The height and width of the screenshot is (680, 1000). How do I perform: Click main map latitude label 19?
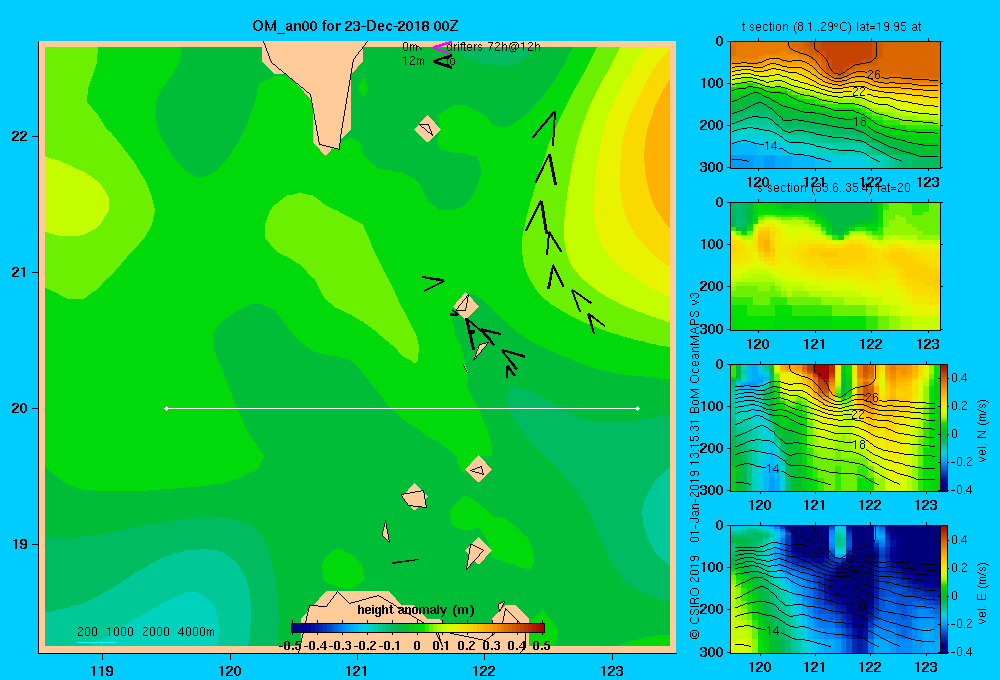tap(19, 544)
